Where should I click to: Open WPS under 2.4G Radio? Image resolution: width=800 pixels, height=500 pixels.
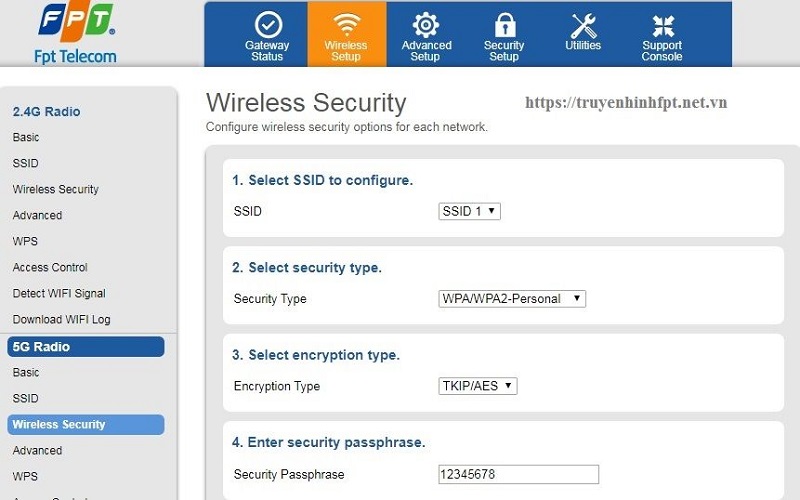point(25,241)
